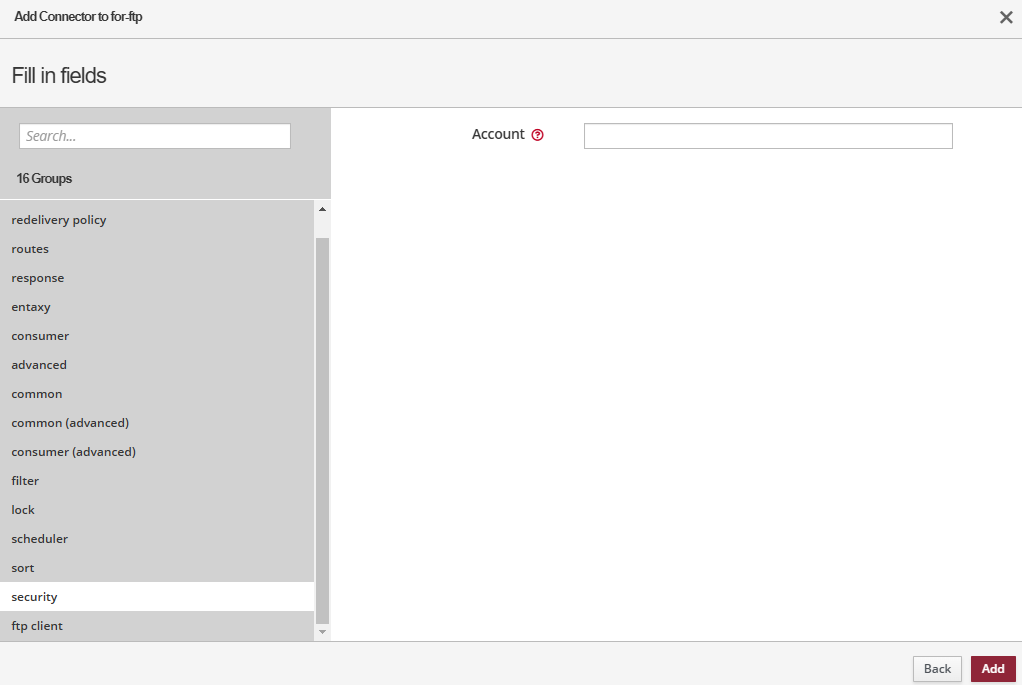The image size is (1022, 685).
Task: Select the response group
Action: point(38,278)
